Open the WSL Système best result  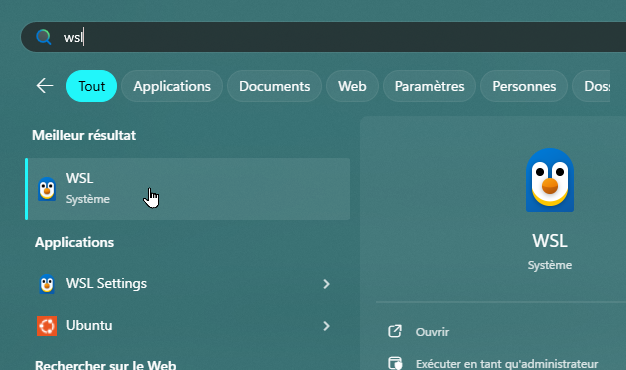point(188,189)
